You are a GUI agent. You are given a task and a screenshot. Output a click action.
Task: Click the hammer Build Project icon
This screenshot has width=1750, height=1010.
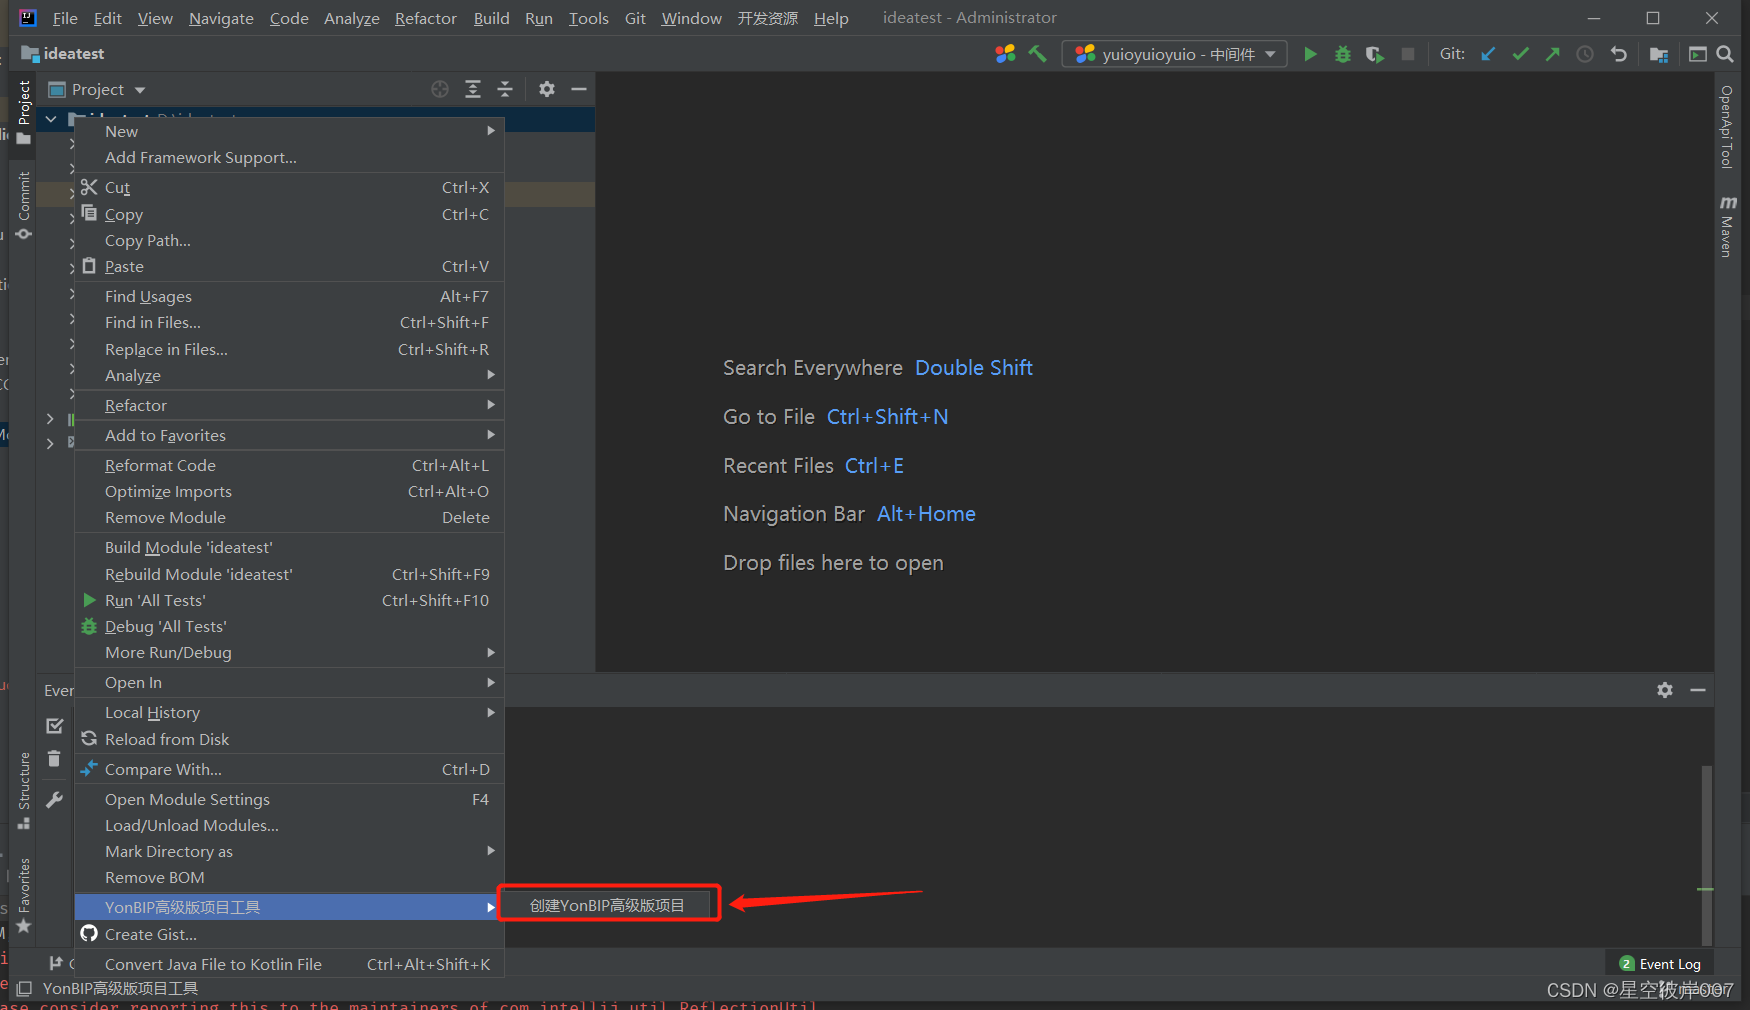pyautogui.click(x=1038, y=54)
